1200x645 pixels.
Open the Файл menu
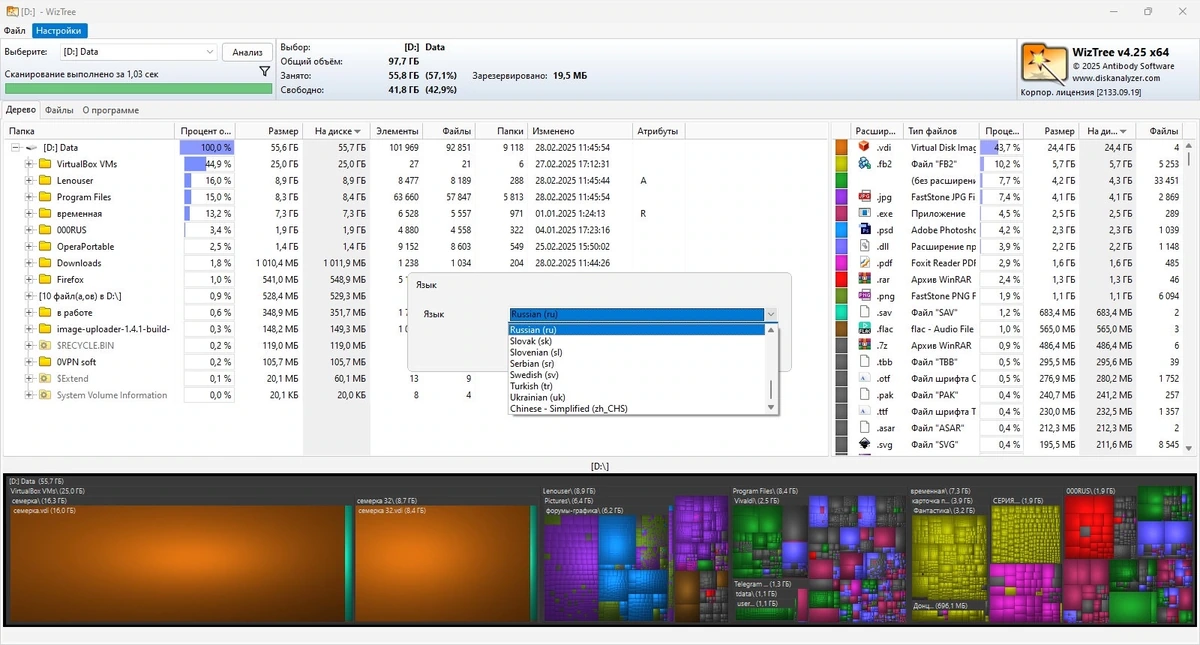pyautogui.click(x=14, y=31)
